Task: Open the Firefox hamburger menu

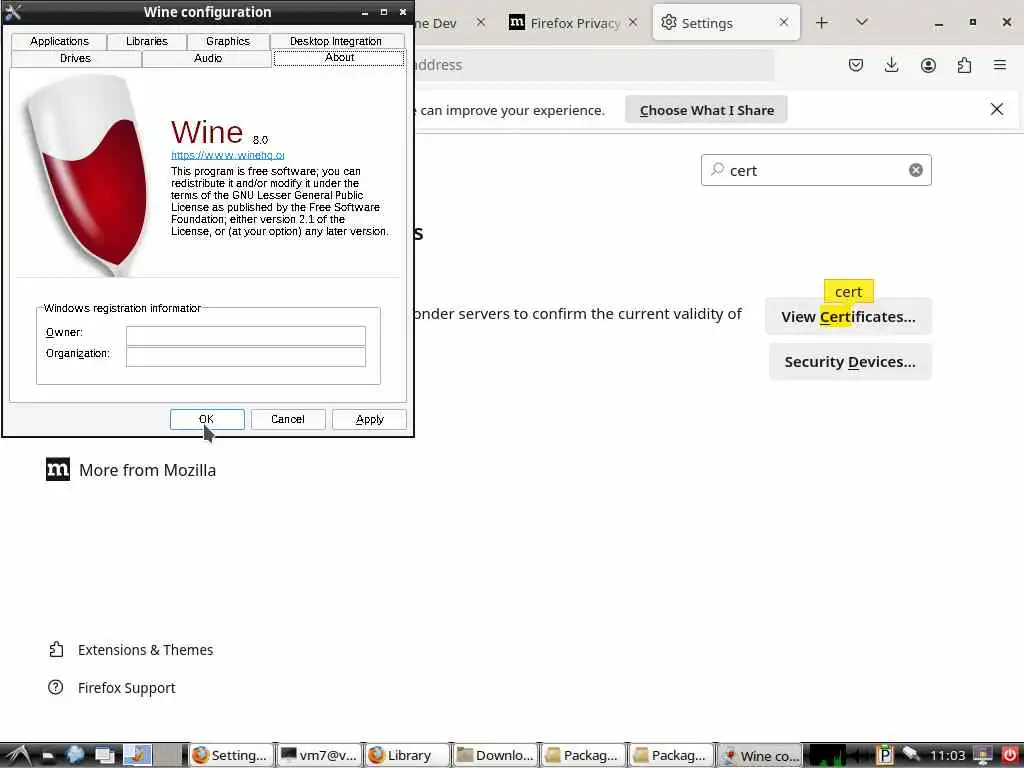Action: point(1000,65)
